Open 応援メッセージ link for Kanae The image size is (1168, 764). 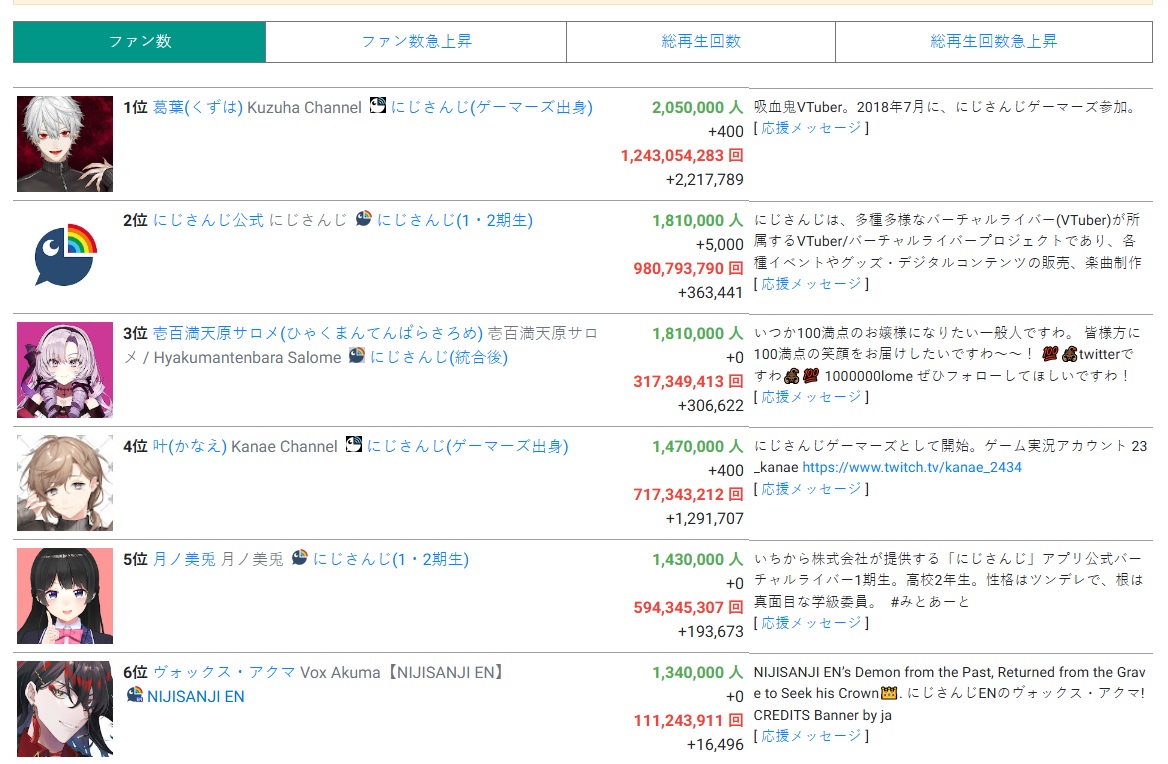pyautogui.click(x=811, y=488)
